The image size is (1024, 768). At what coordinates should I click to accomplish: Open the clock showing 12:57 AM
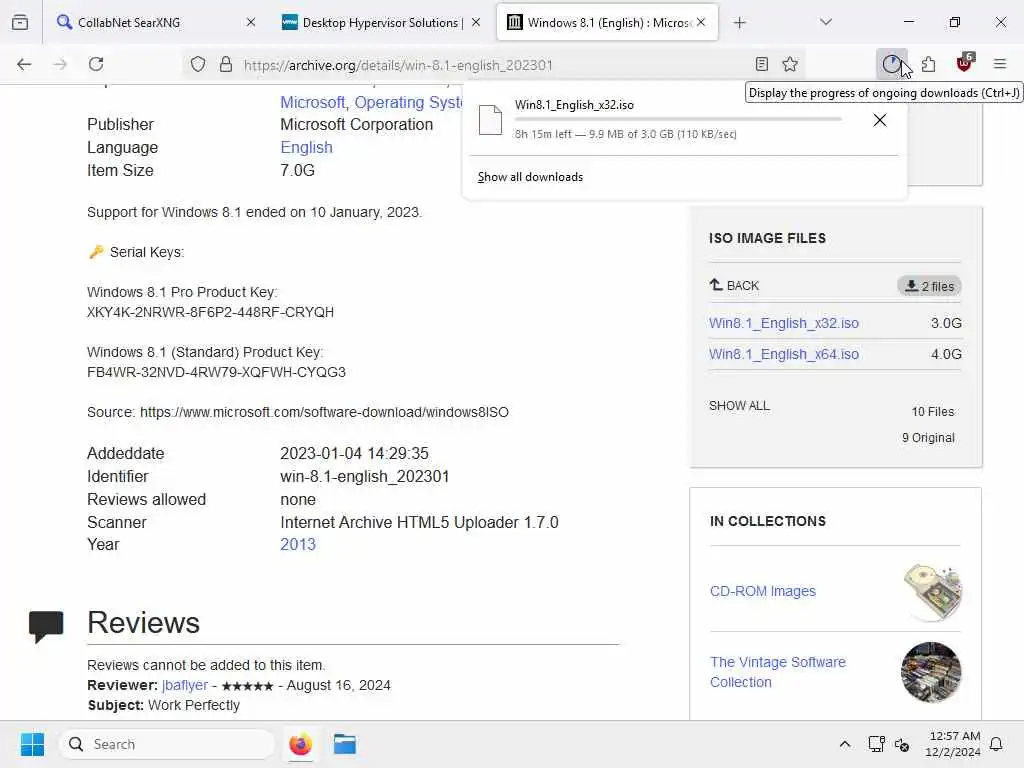[x=953, y=744]
